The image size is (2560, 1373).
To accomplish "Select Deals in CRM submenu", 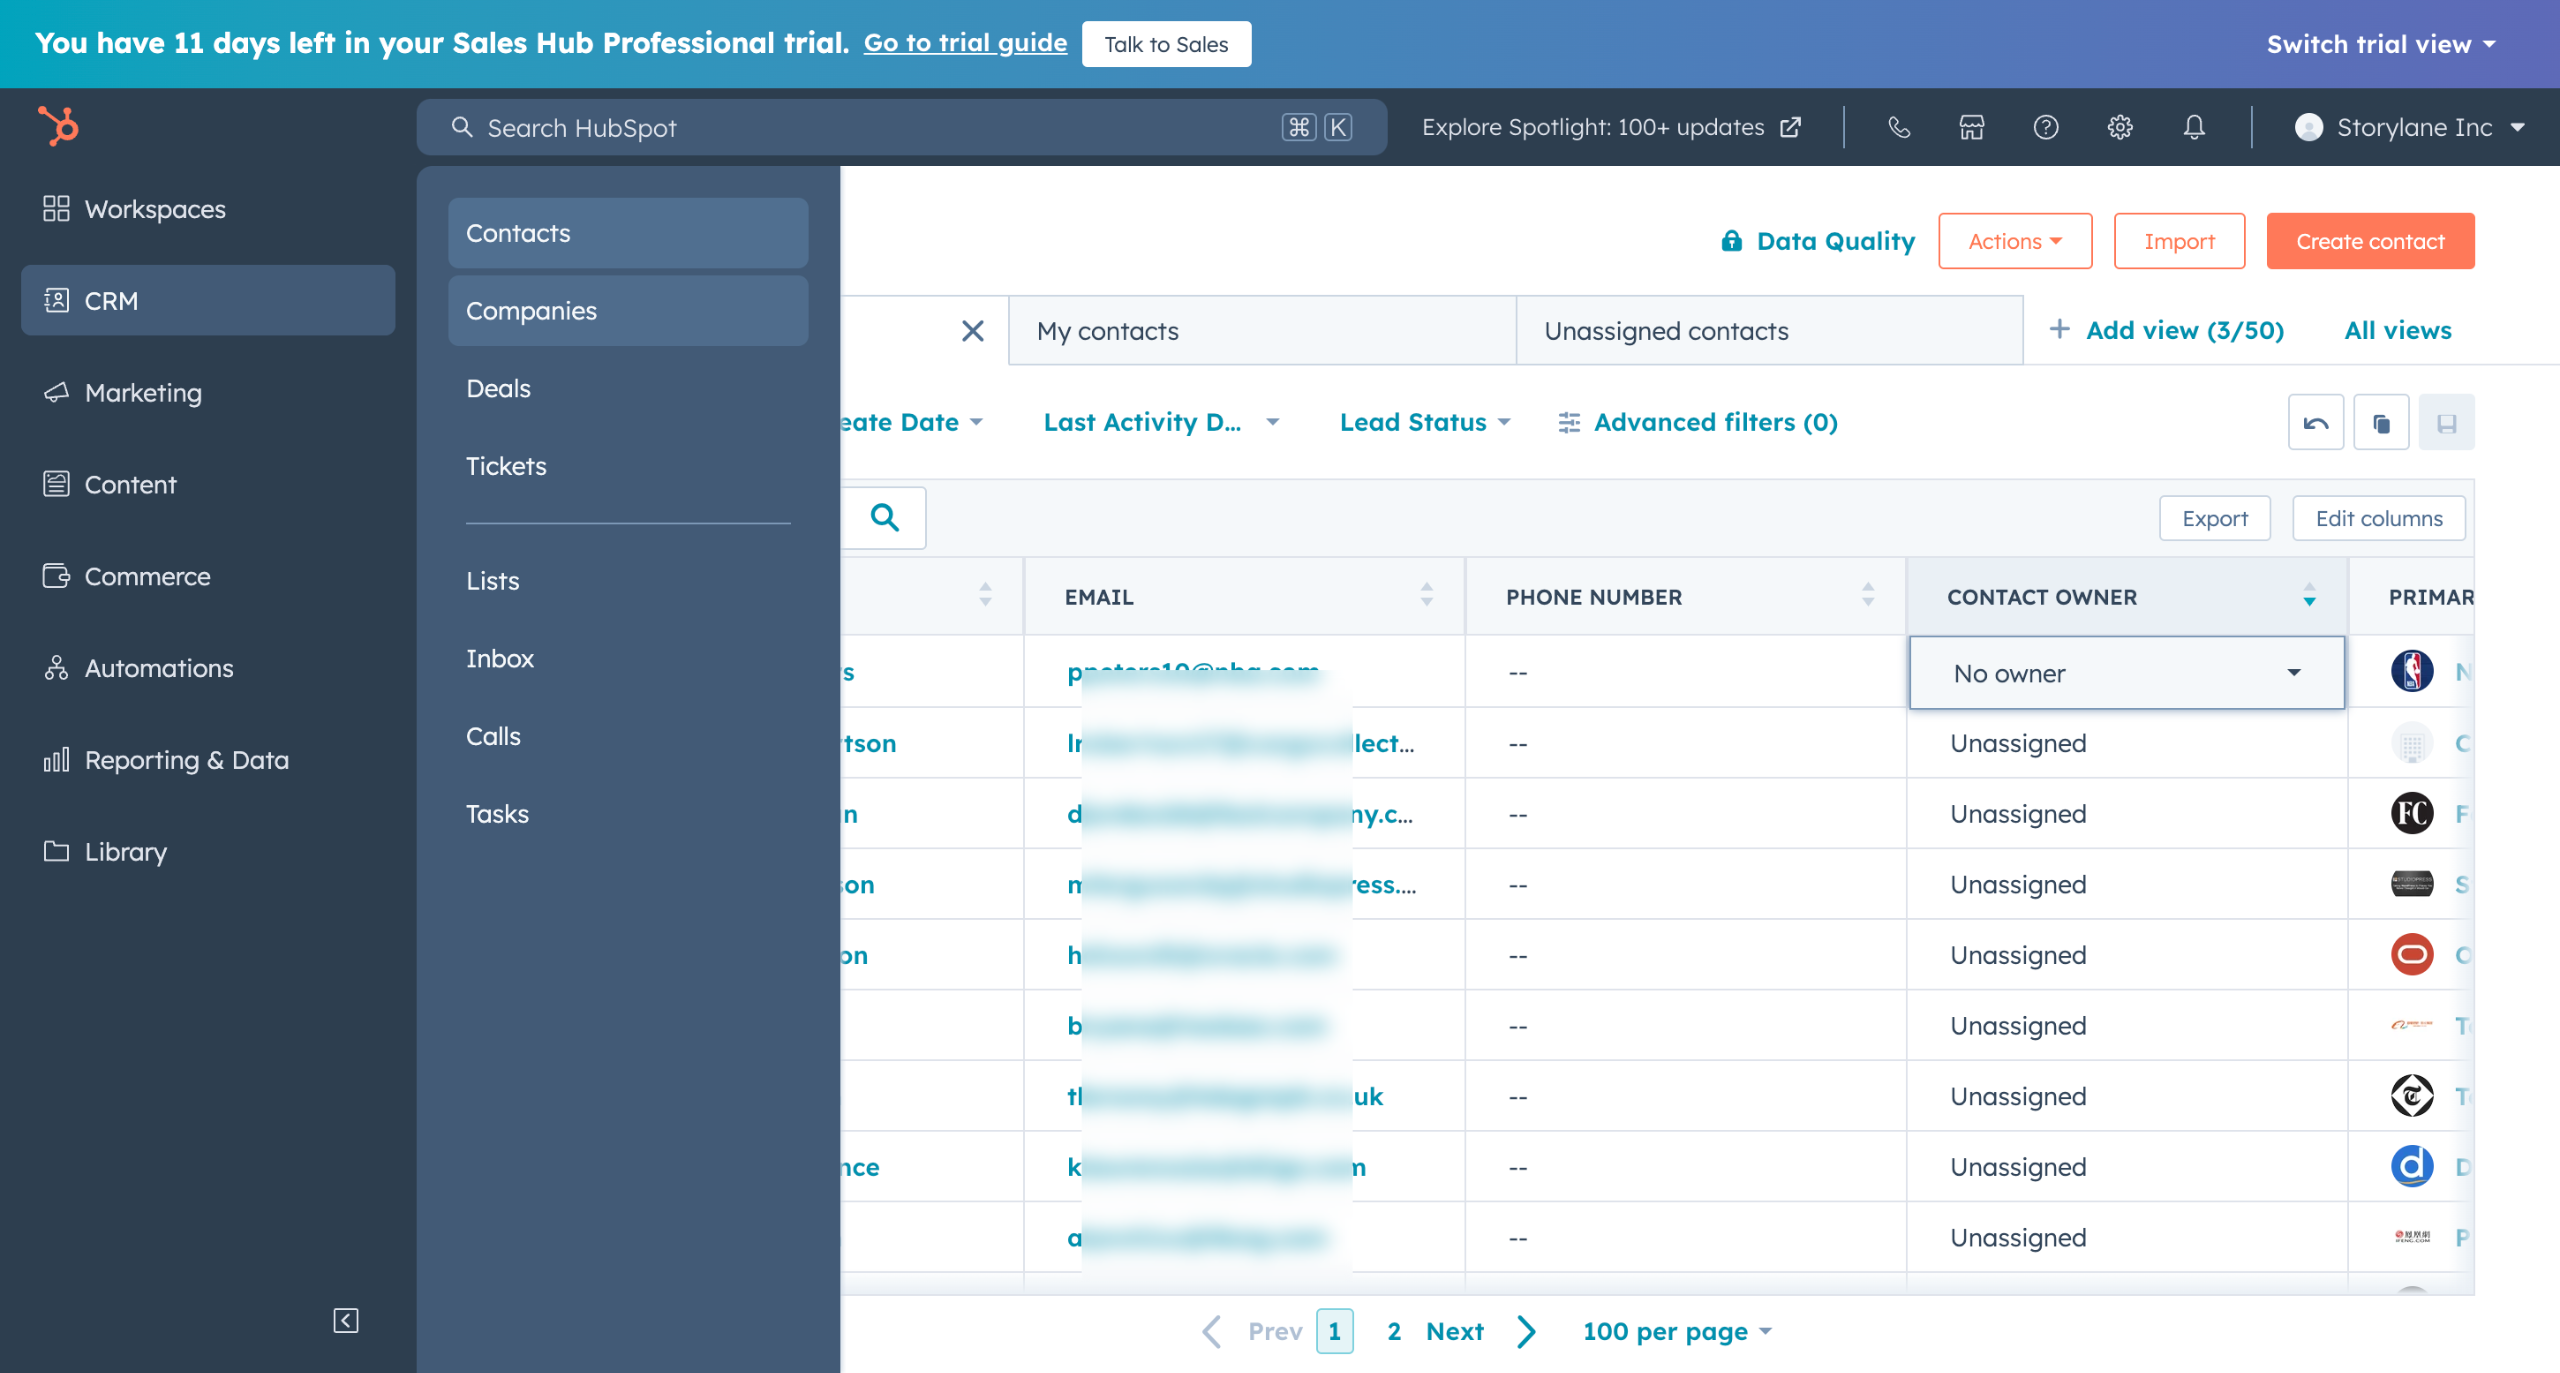I will pos(498,388).
